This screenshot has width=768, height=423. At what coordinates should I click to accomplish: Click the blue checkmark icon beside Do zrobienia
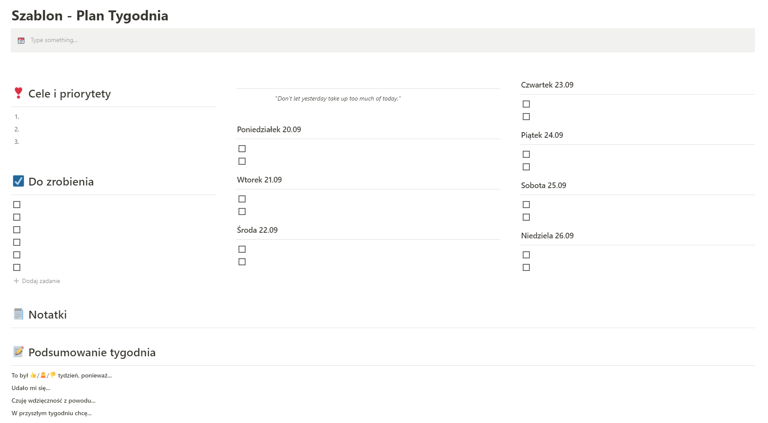pos(18,181)
